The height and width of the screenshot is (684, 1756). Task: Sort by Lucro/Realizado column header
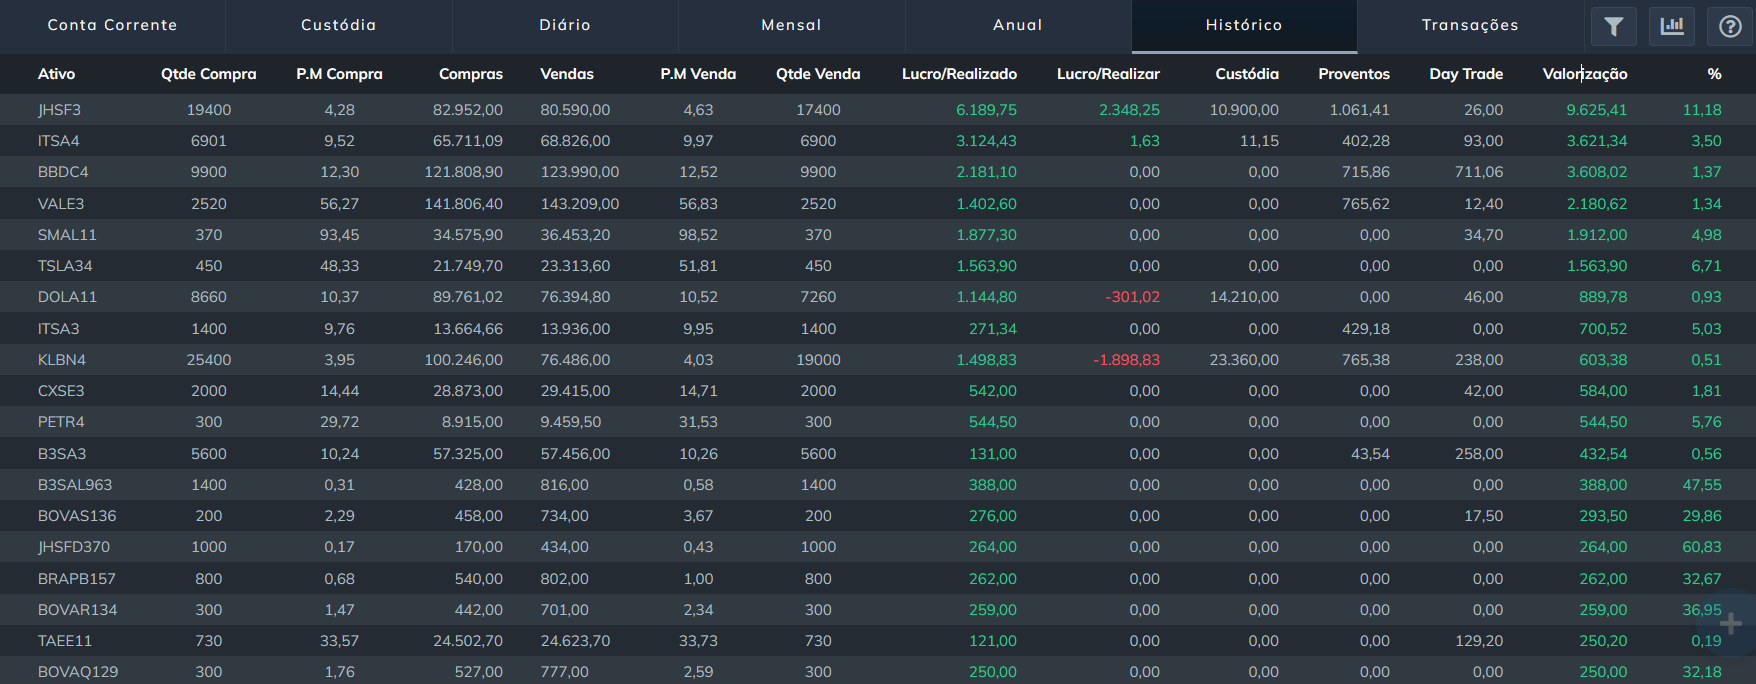[x=959, y=74]
